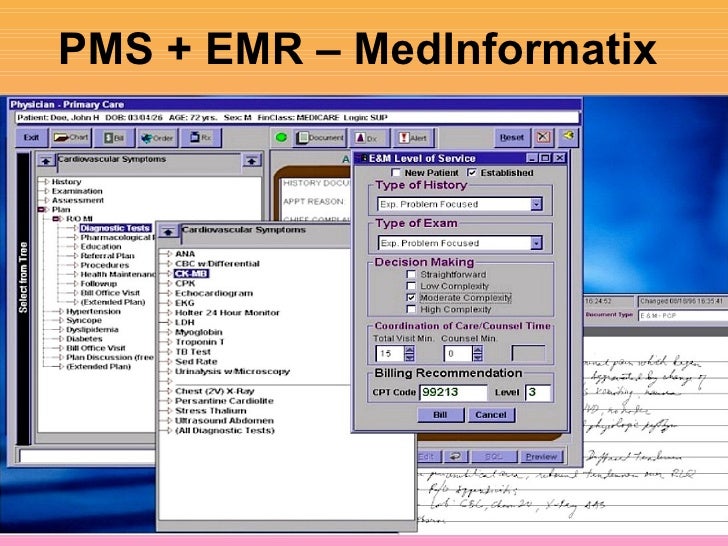Click the Bill toolbar icon
The image size is (728, 546).
click(114, 138)
